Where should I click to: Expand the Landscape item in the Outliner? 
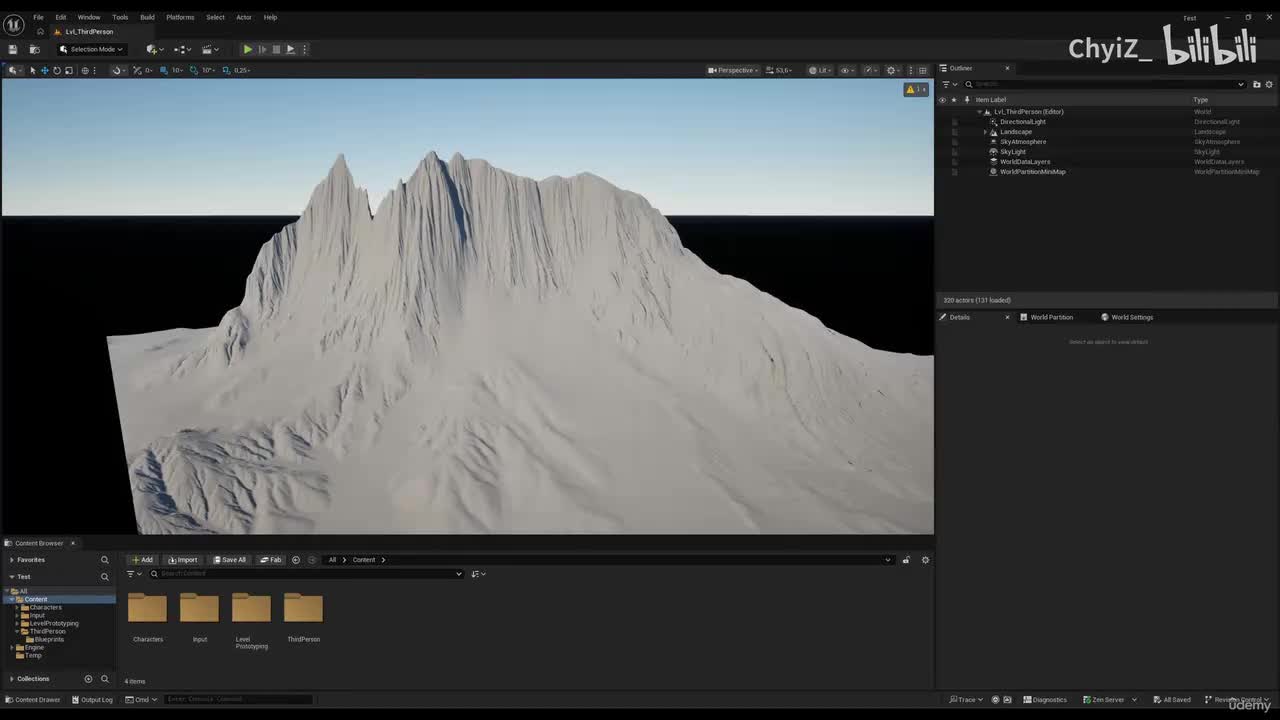pyautogui.click(x=985, y=132)
